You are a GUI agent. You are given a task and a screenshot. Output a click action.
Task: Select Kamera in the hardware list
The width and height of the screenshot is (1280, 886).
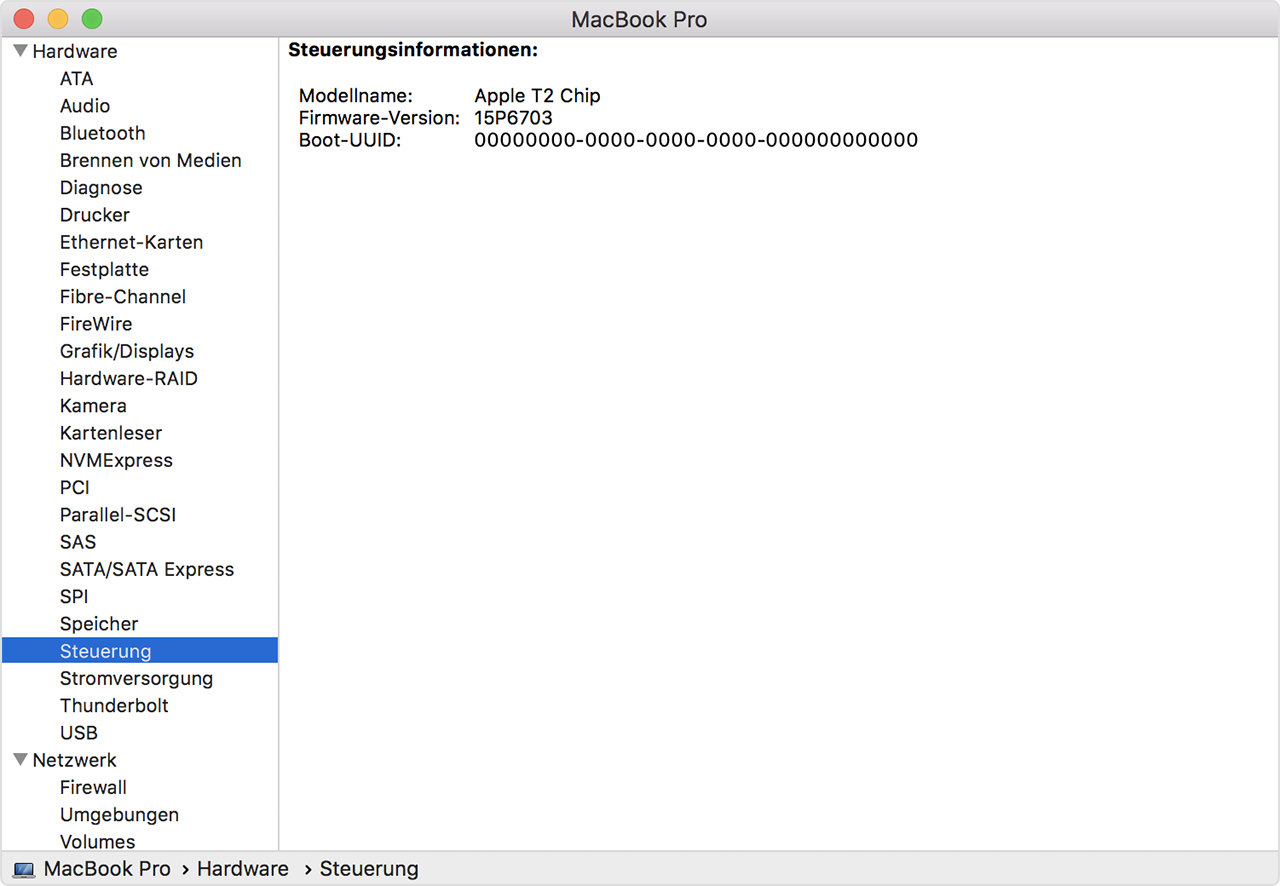pyautogui.click(x=93, y=406)
